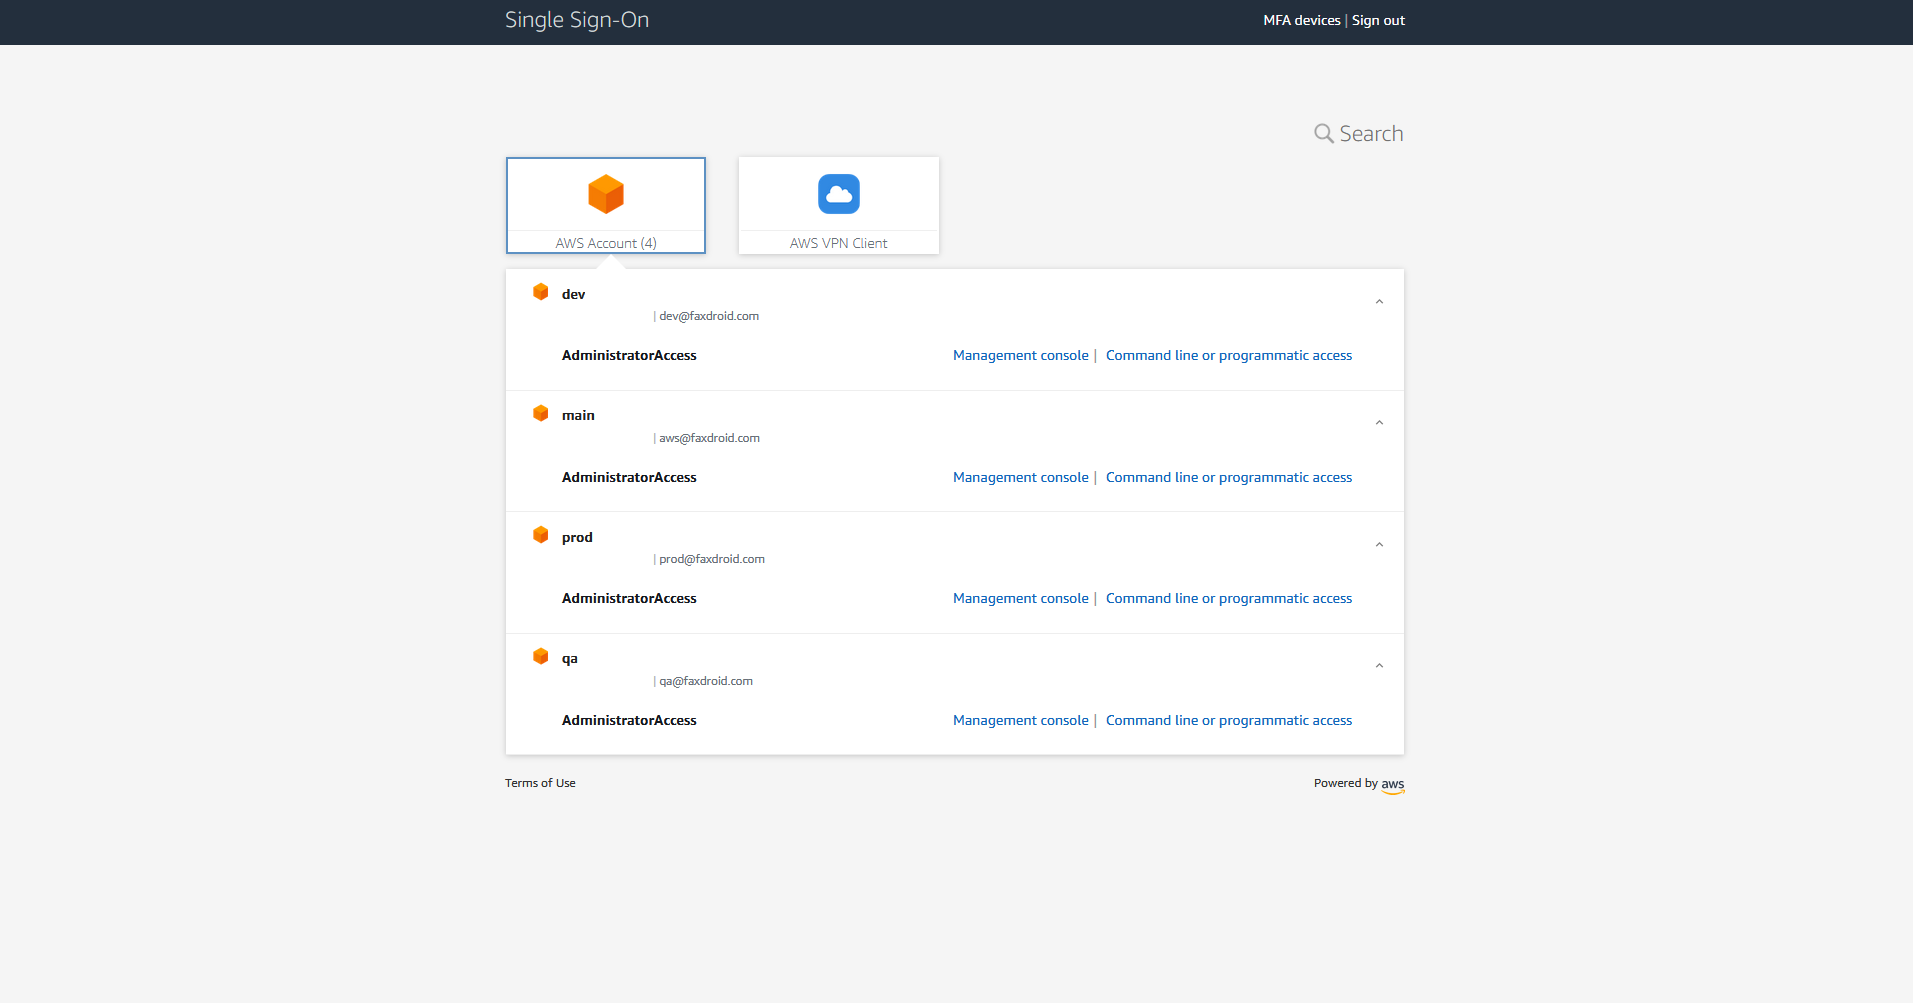This screenshot has height=1003, width=1913.
Task: Click the orange cube AWS Account icon
Action: pos(606,194)
